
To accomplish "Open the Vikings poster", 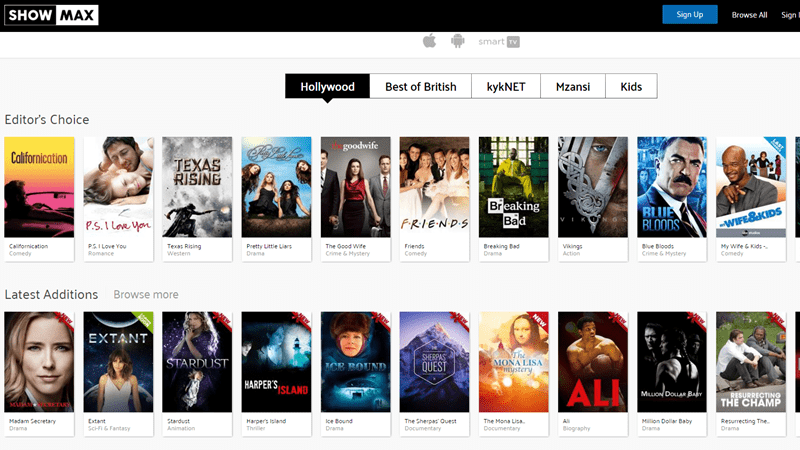I will [x=593, y=187].
